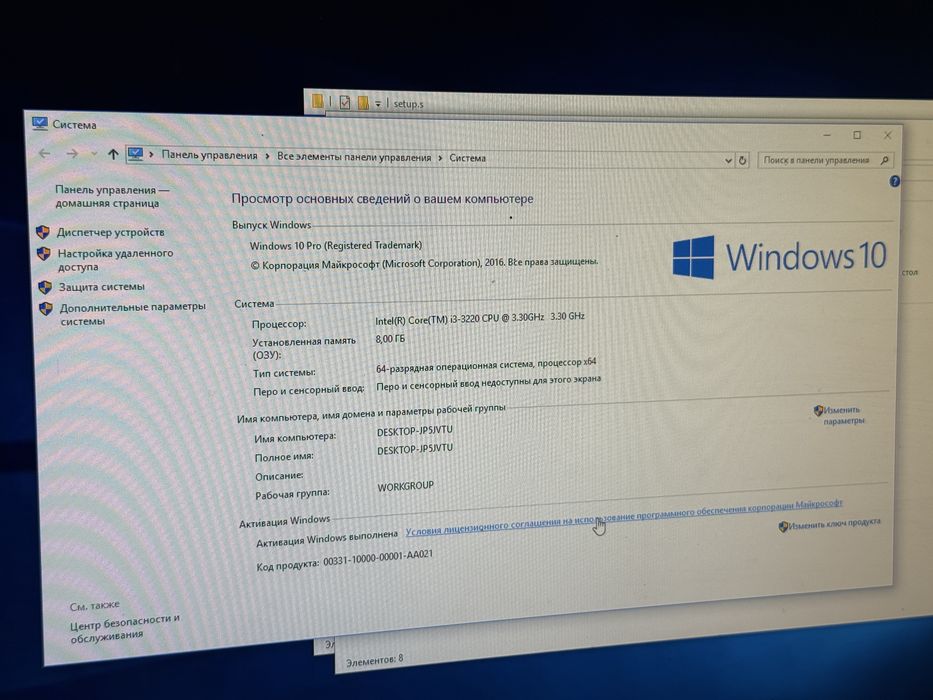Click the '64-разрядная операционная система' text

[x=486, y=365]
